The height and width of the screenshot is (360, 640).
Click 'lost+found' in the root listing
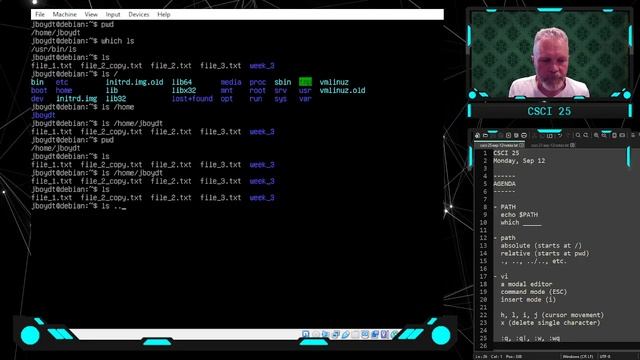click(192, 99)
